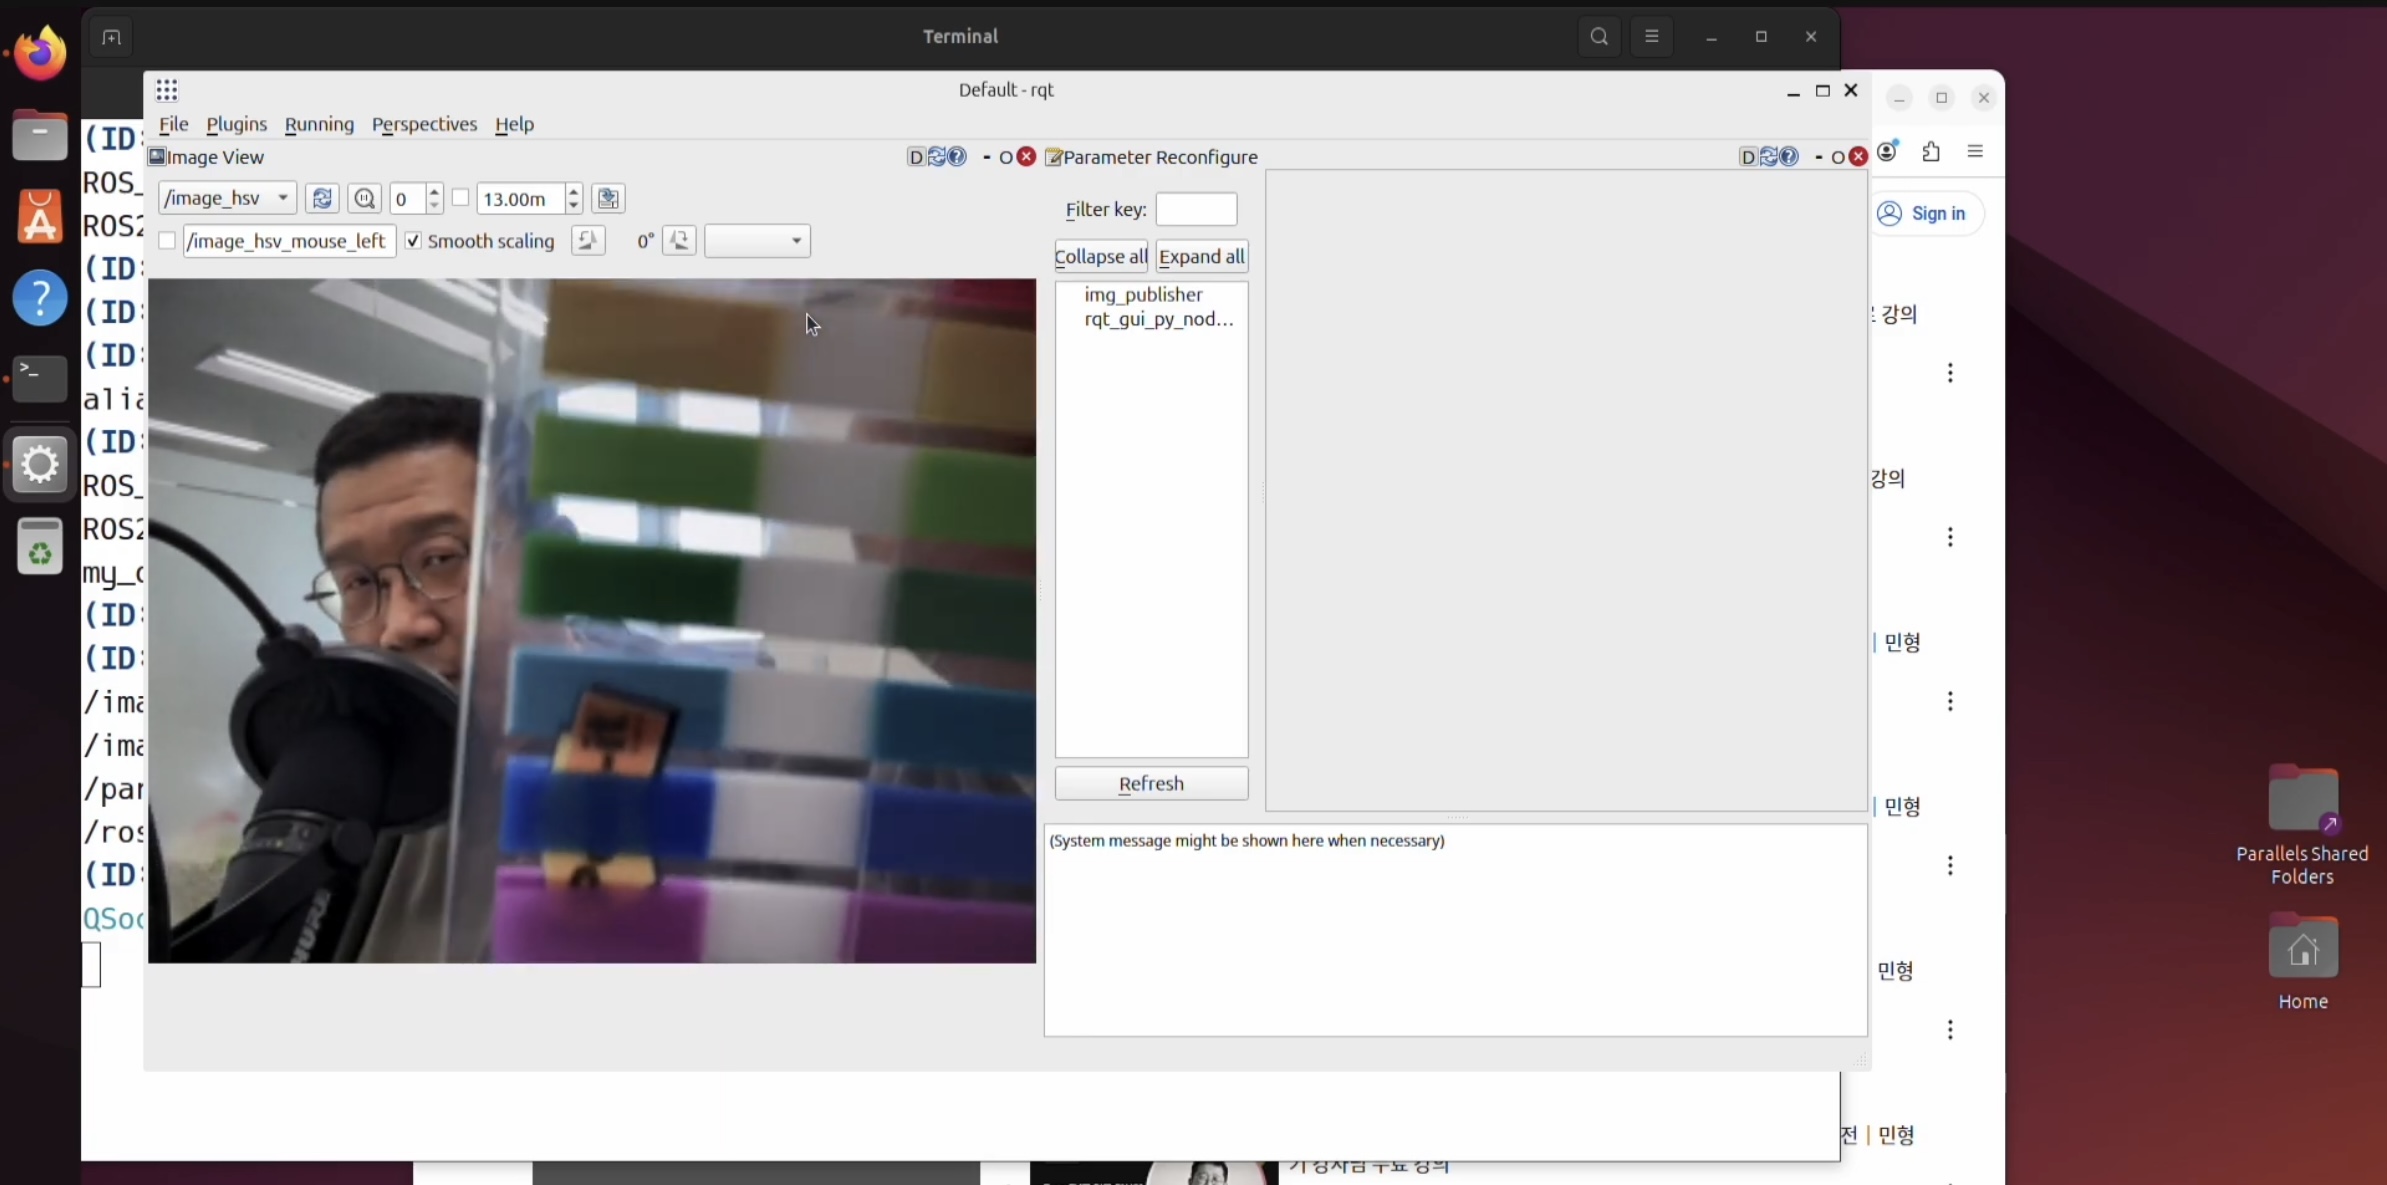Rotate the image right button
Viewport: 2387px width, 1185px height.
[x=679, y=241]
